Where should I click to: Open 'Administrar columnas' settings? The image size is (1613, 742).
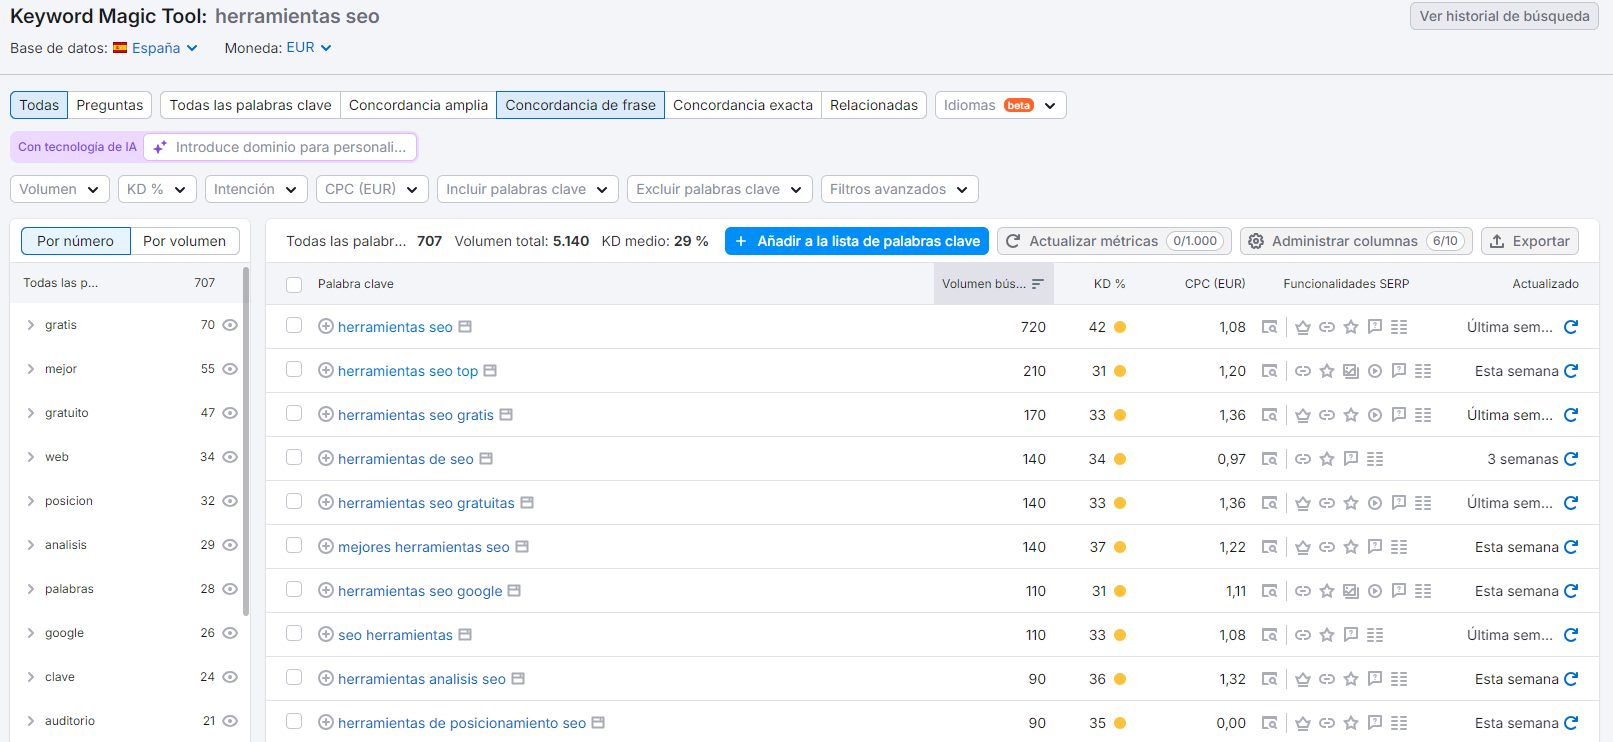[1356, 241]
